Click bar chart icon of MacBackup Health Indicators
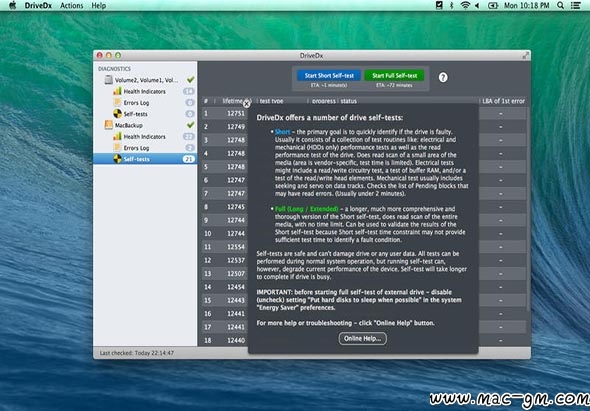This screenshot has height=411, width=590. (117, 136)
